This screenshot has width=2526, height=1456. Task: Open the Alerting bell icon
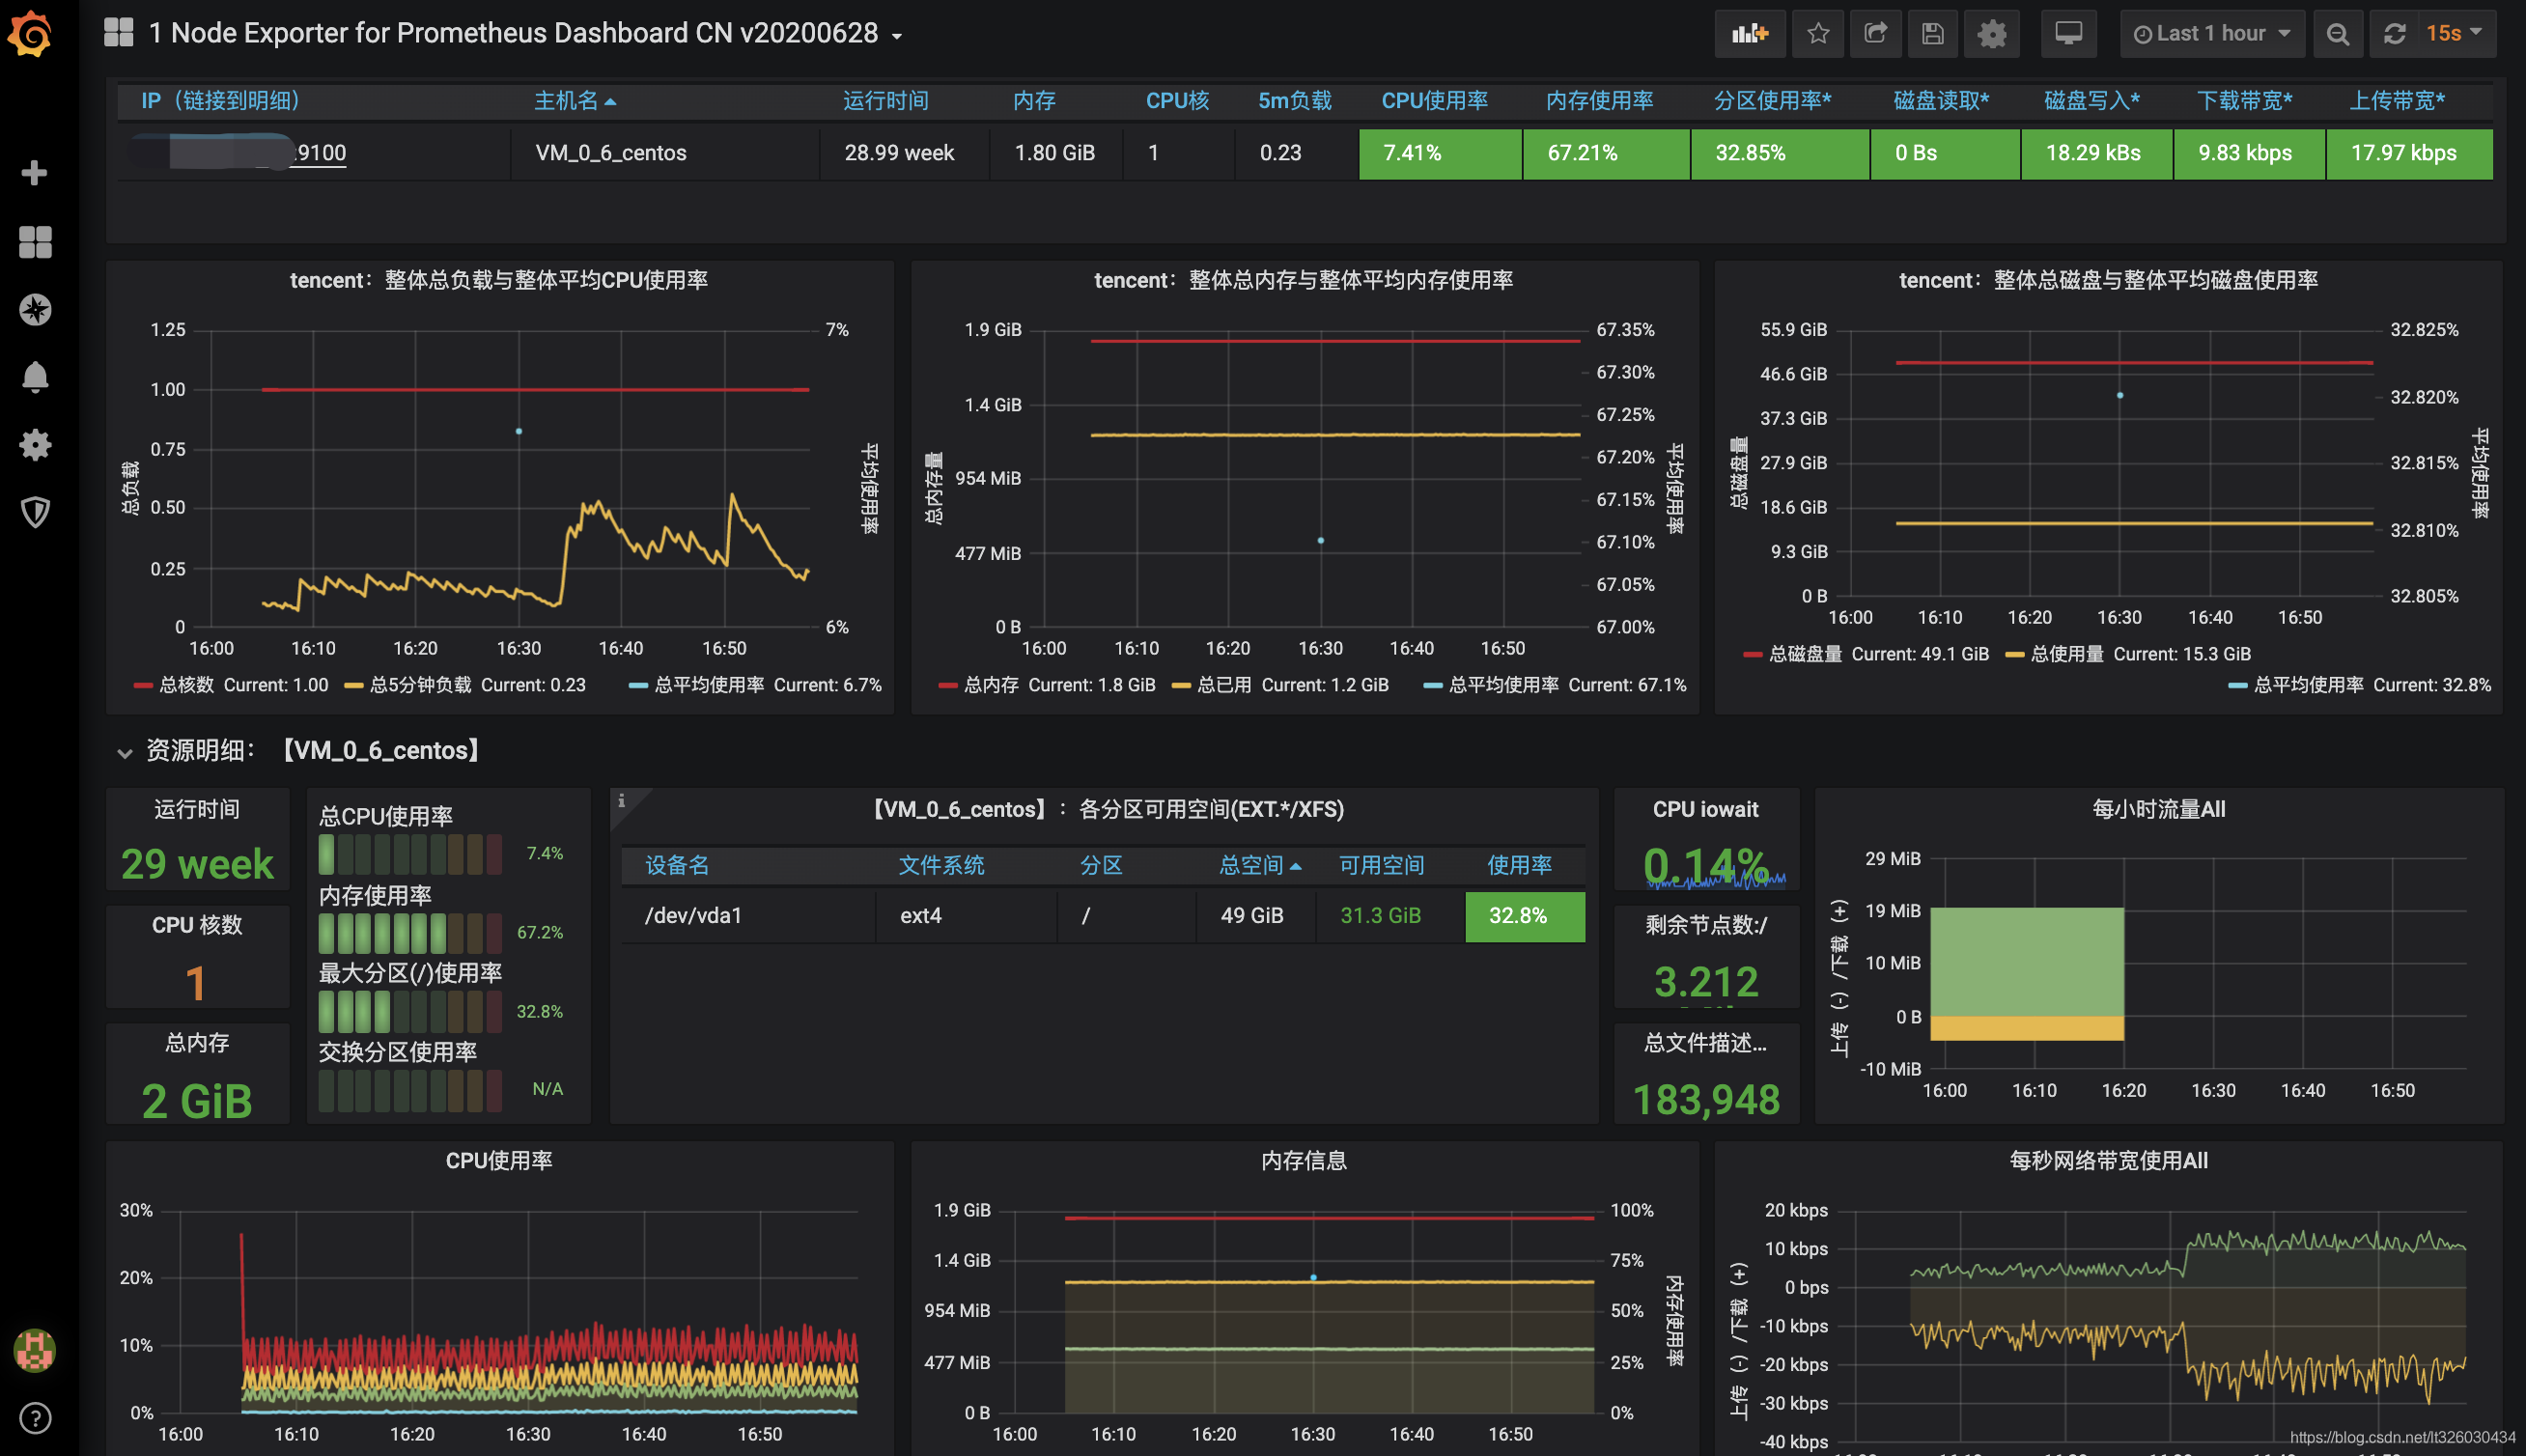point(35,377)
